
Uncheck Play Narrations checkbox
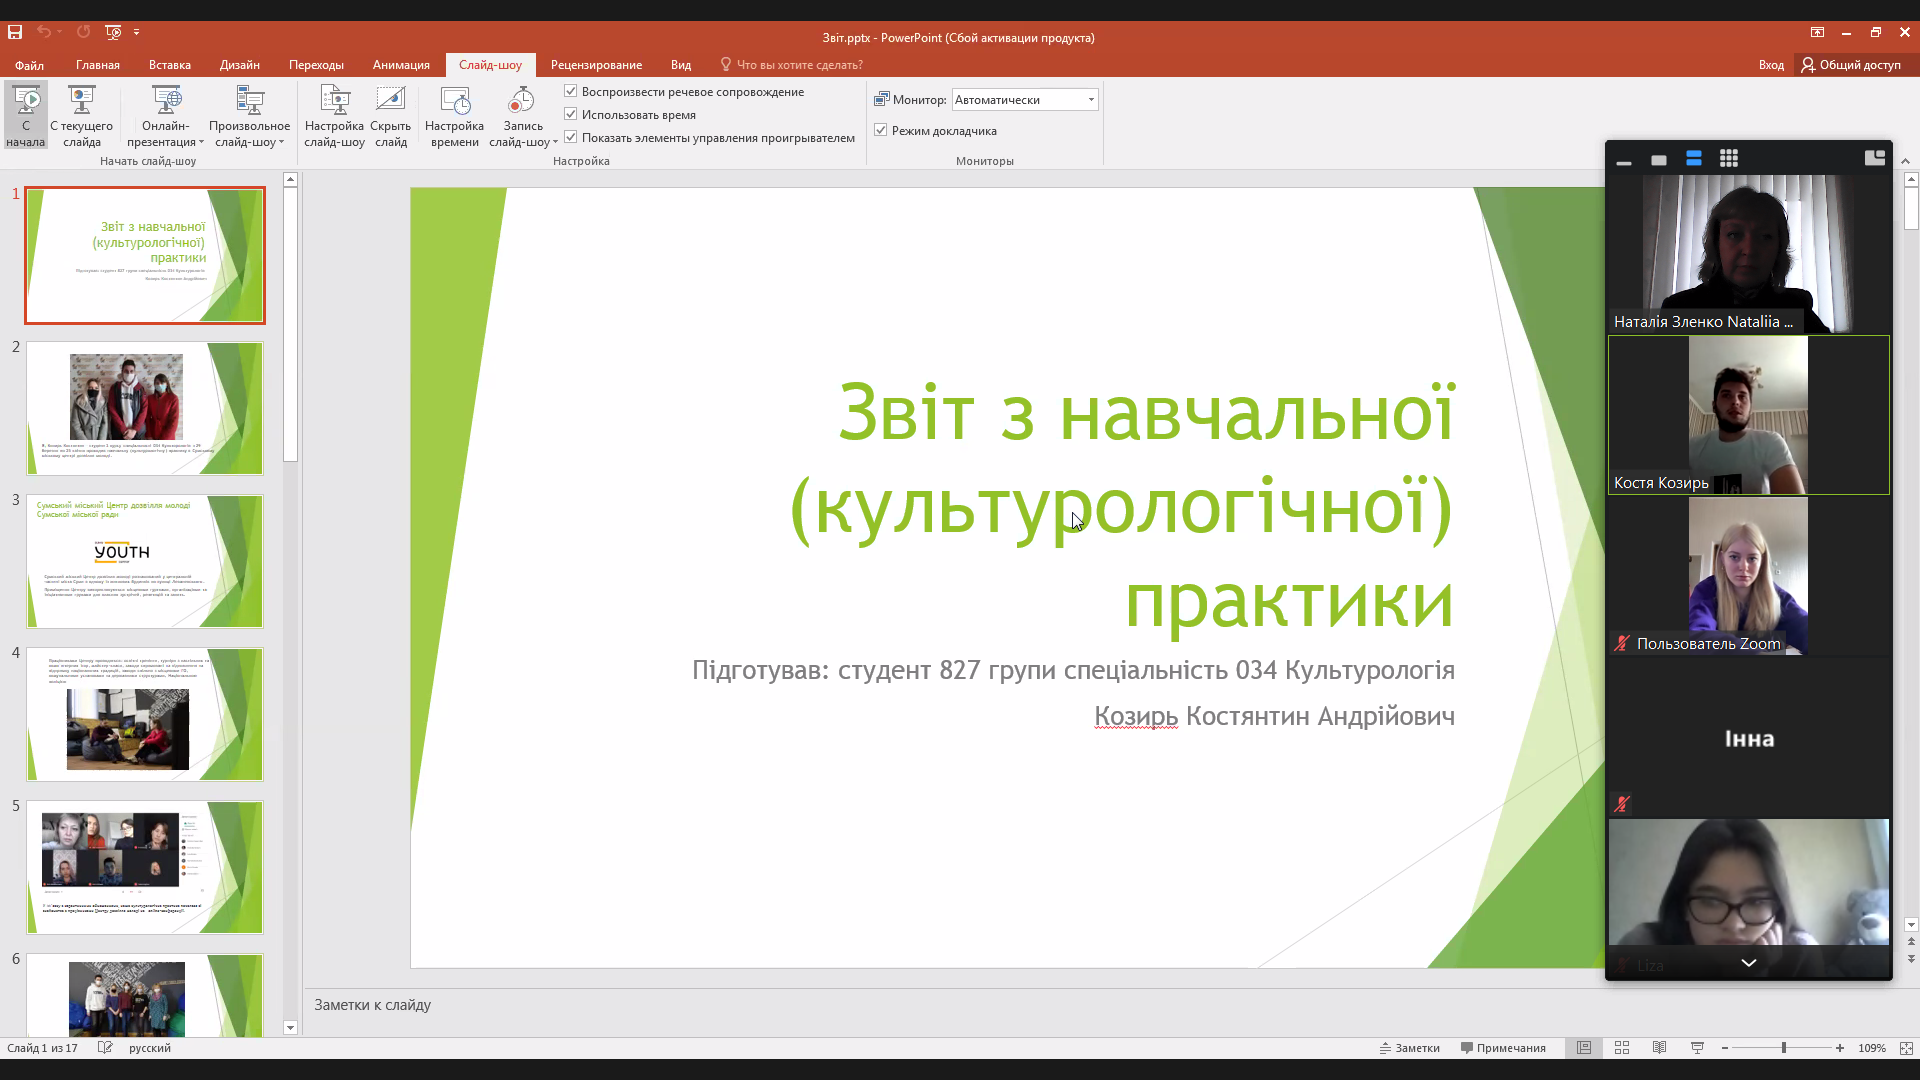(x=571, y=91)
